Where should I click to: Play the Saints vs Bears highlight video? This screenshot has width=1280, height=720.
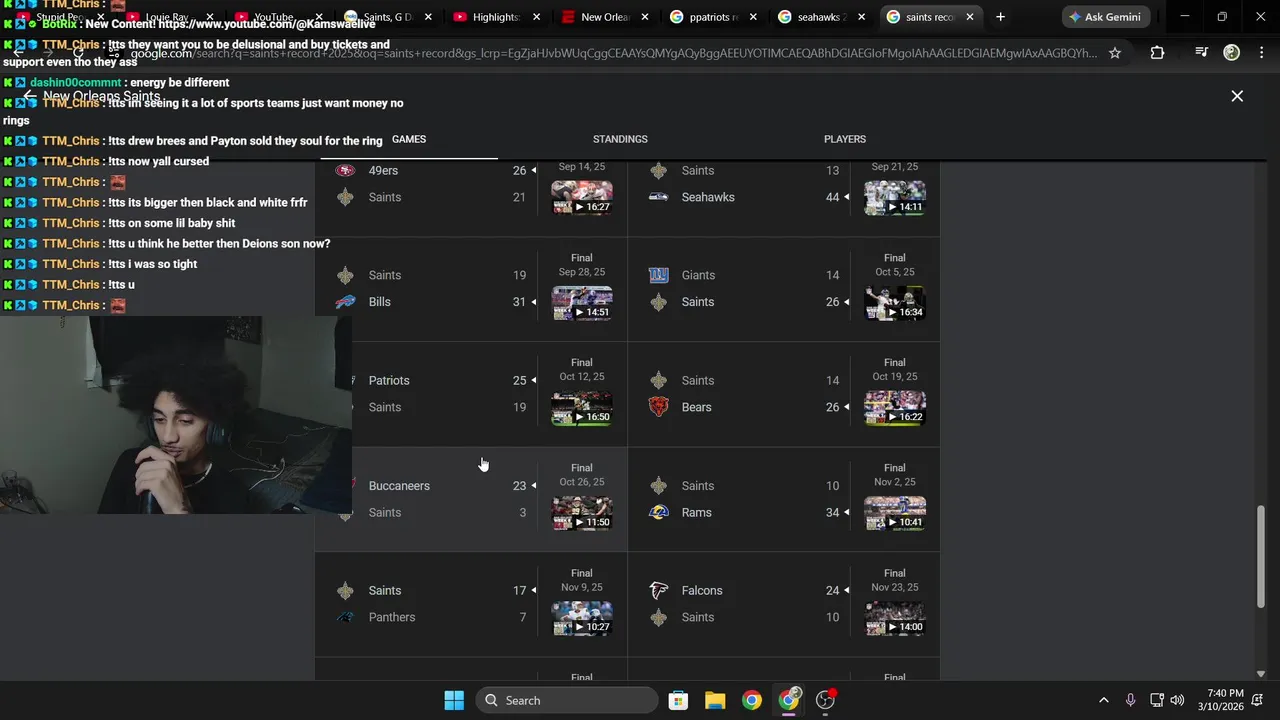(895, 408)
